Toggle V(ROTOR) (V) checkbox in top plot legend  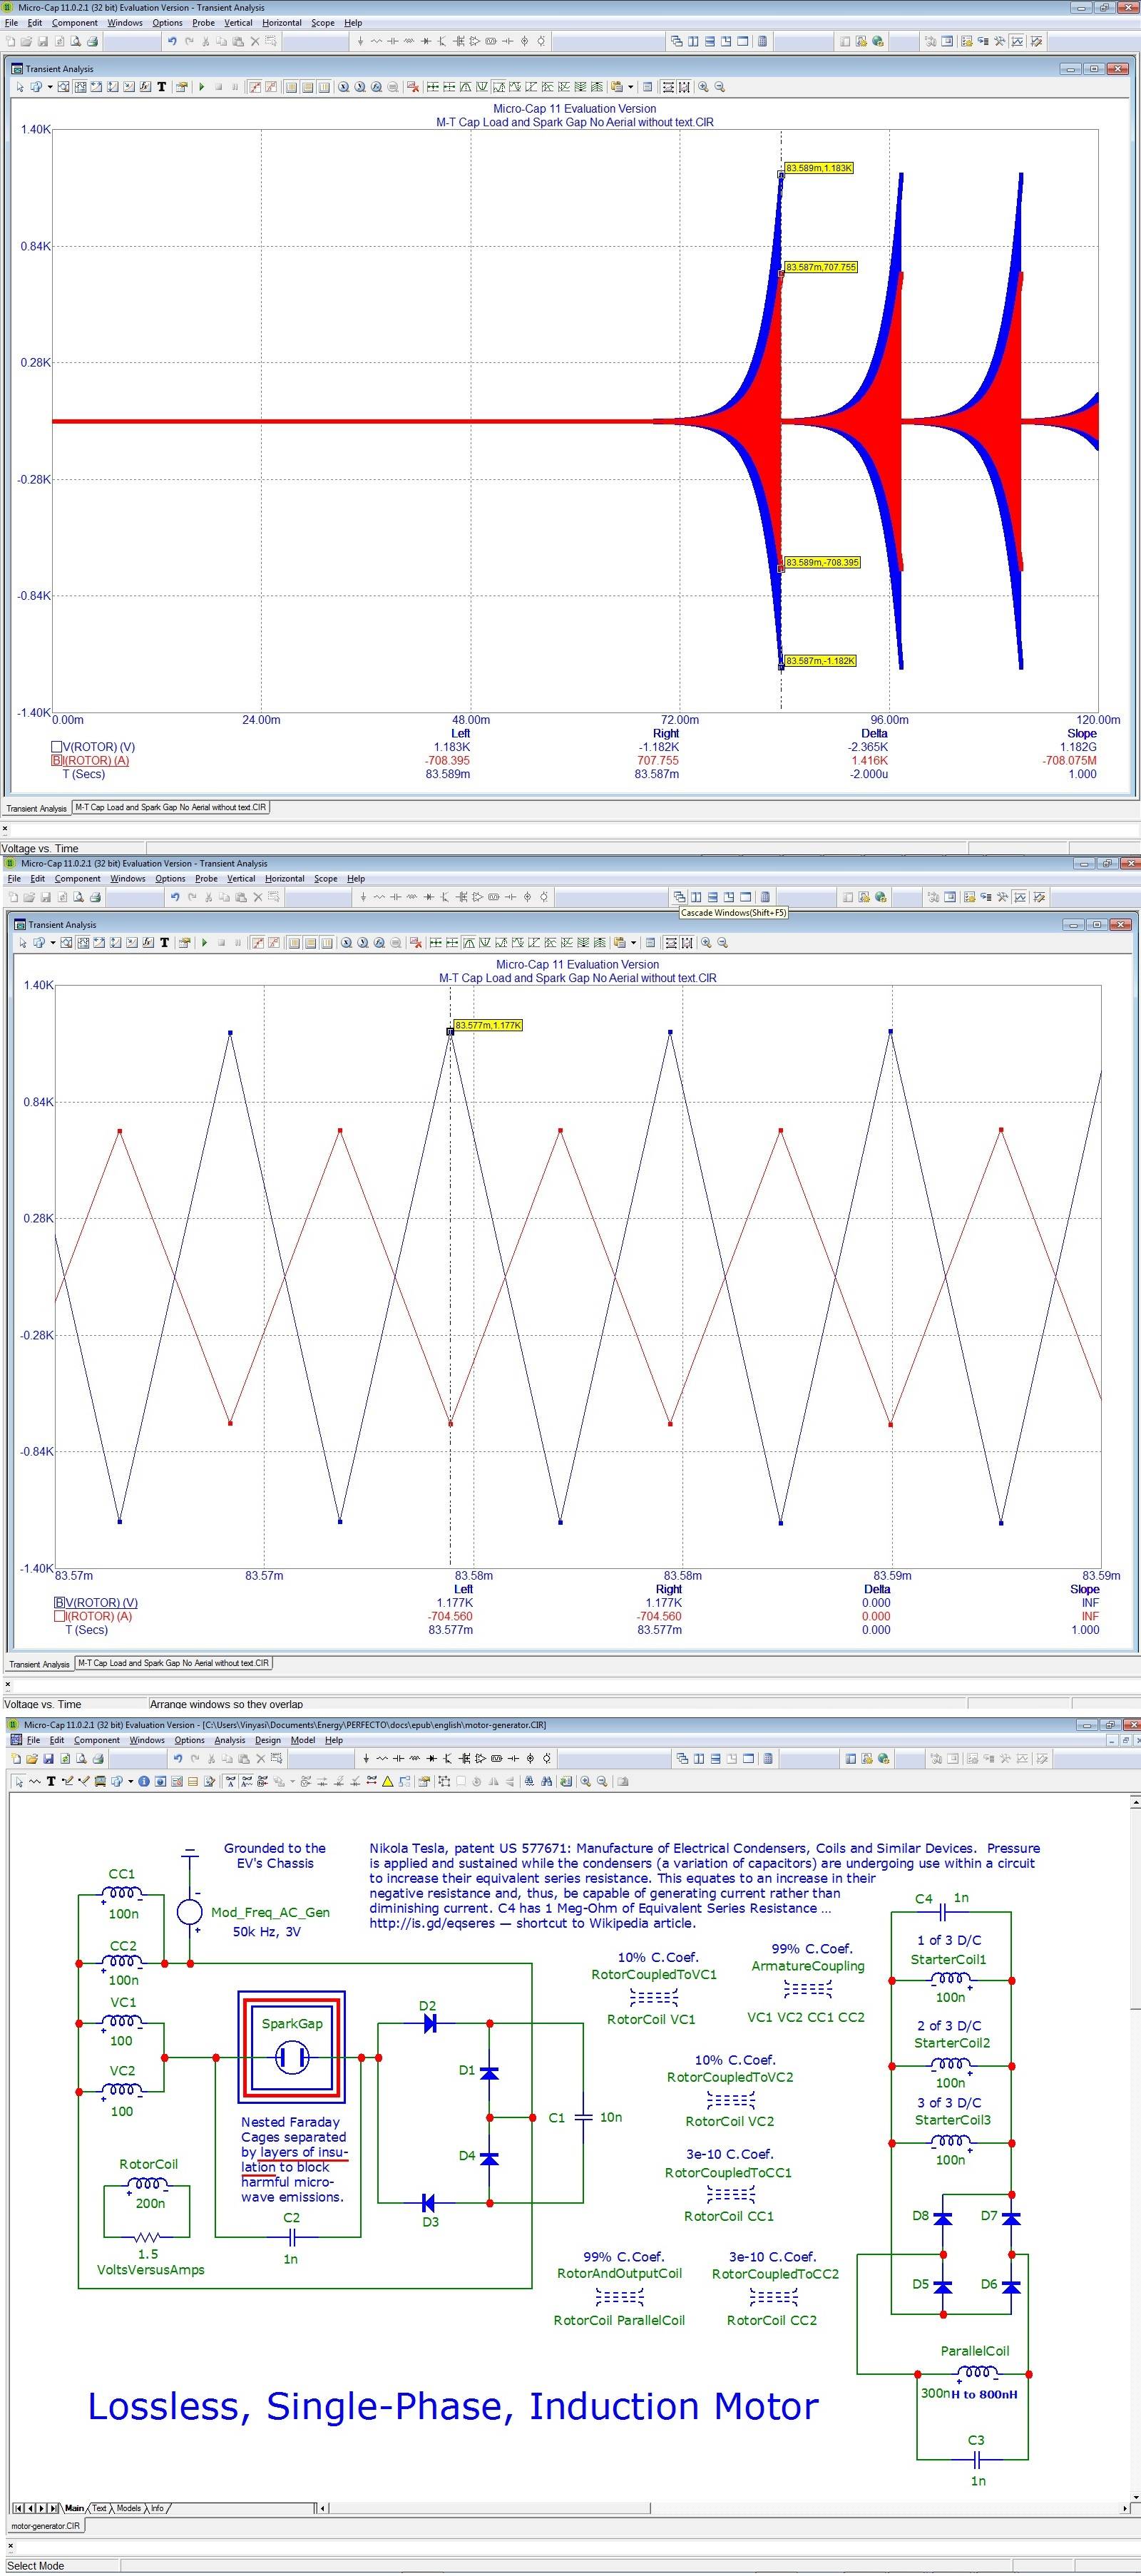(57, 747)
